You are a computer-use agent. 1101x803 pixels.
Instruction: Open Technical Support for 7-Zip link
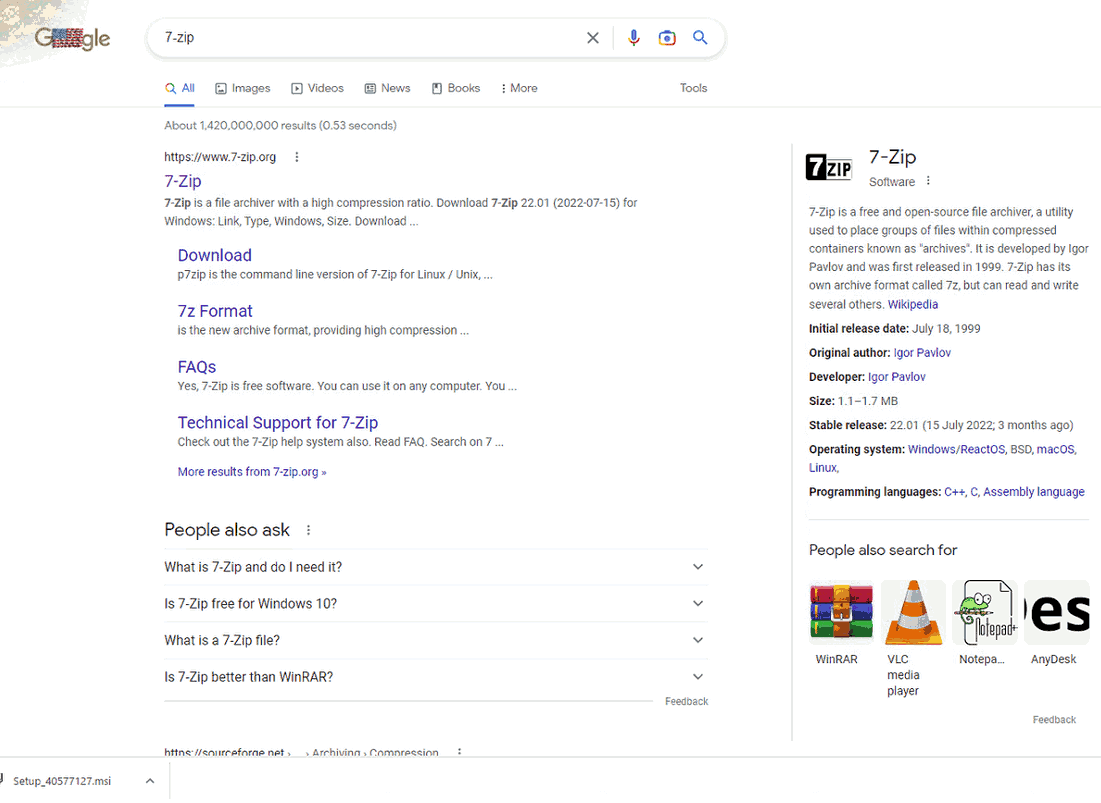[277, 423]
